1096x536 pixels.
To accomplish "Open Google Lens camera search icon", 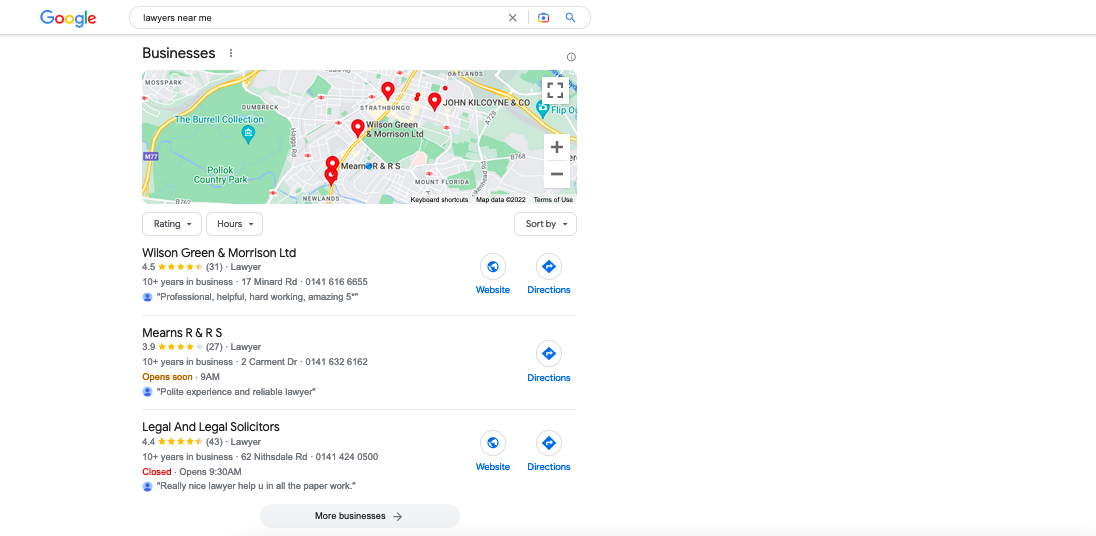I will pyautogui.click(x=543, y=18).
